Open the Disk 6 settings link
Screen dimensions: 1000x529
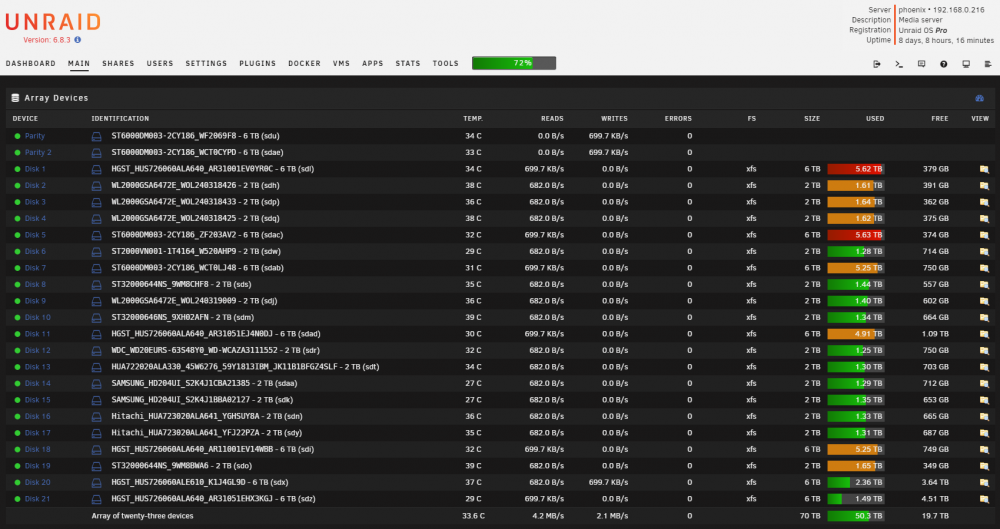(x=35, y=251)
